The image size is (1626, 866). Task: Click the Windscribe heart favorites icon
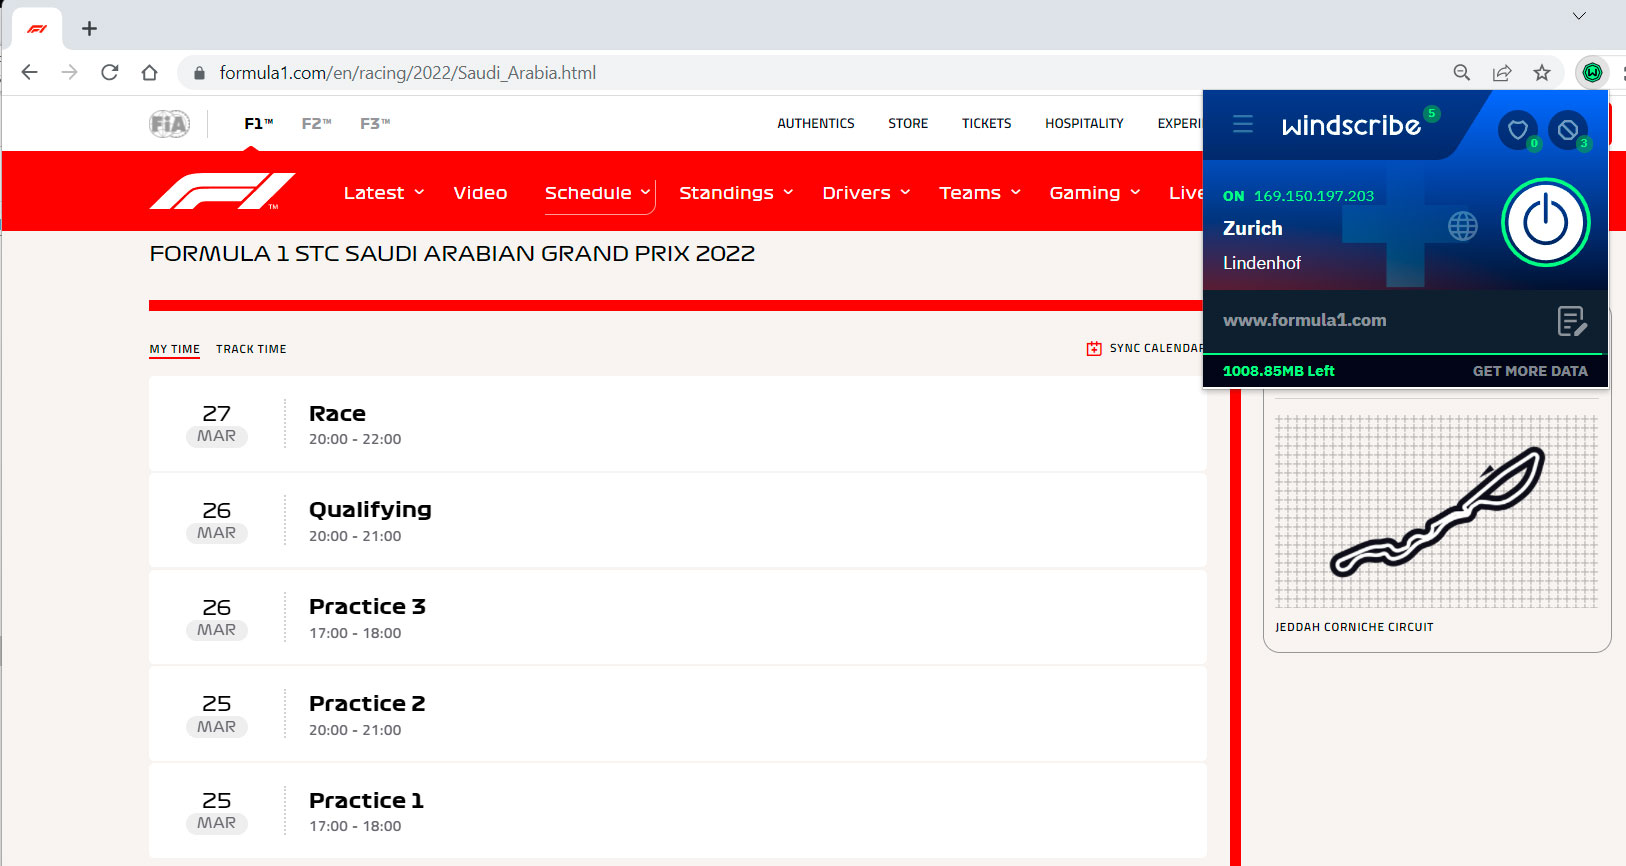pos(1517,130)
